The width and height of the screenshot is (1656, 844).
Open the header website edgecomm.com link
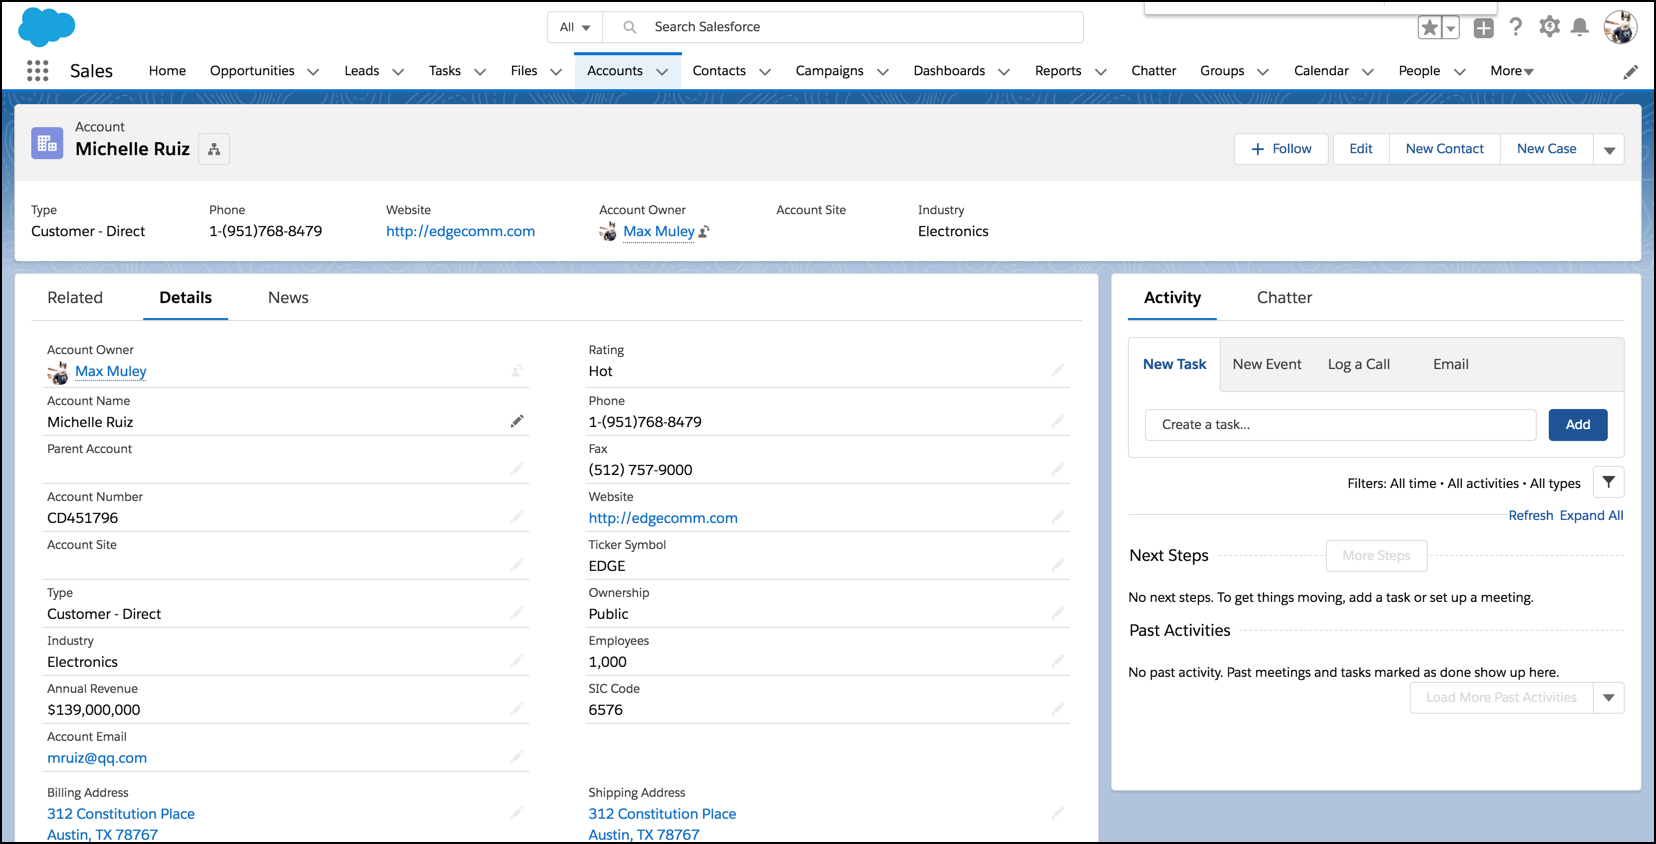[460, 231]
